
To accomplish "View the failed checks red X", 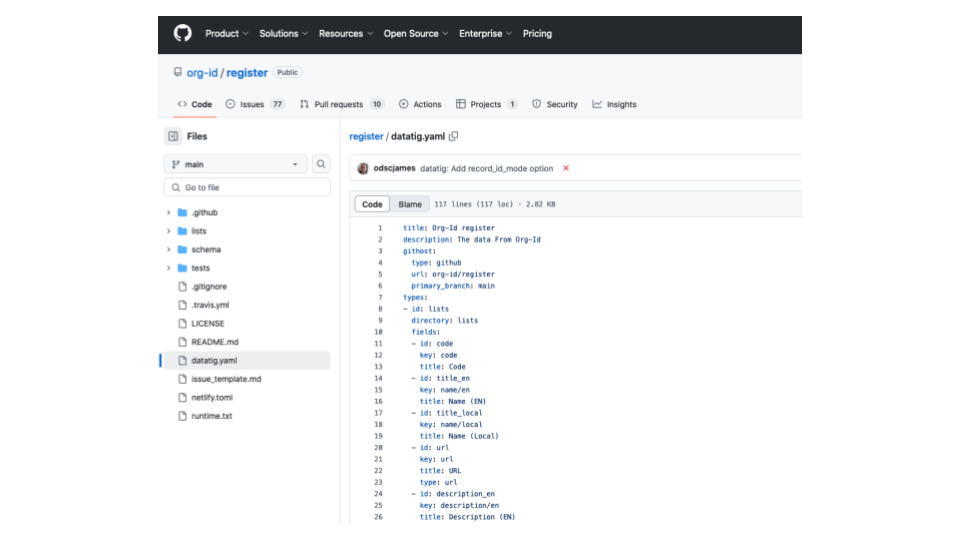I will 566,168.
